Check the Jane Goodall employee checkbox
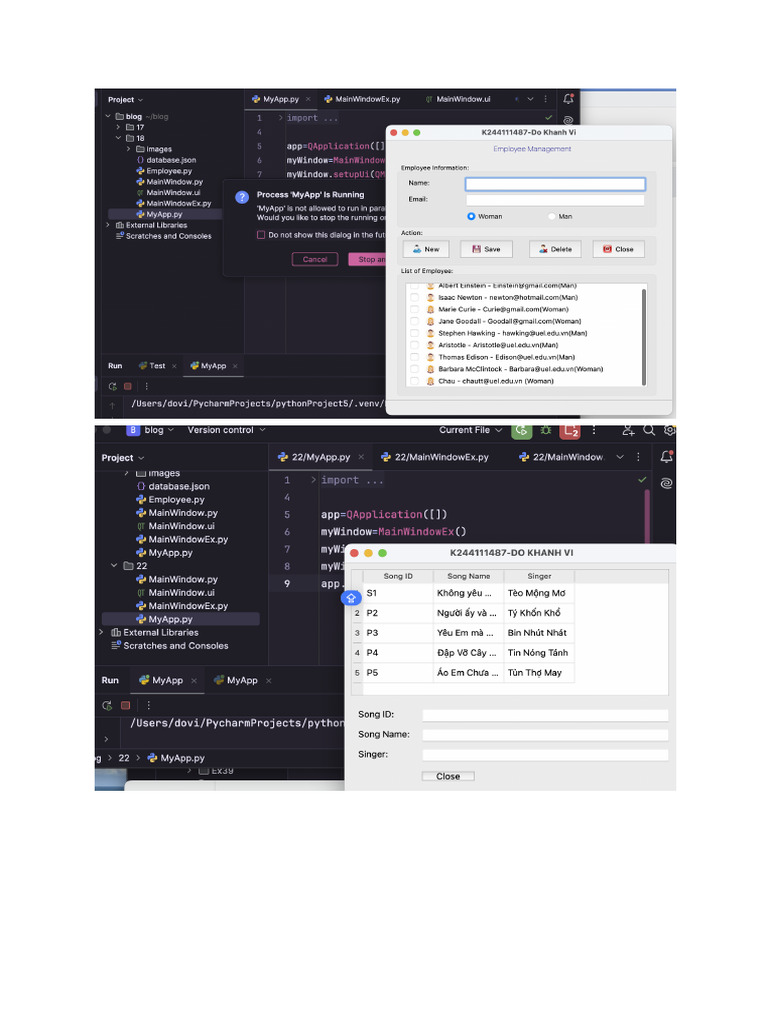 [x=414, y=321]
